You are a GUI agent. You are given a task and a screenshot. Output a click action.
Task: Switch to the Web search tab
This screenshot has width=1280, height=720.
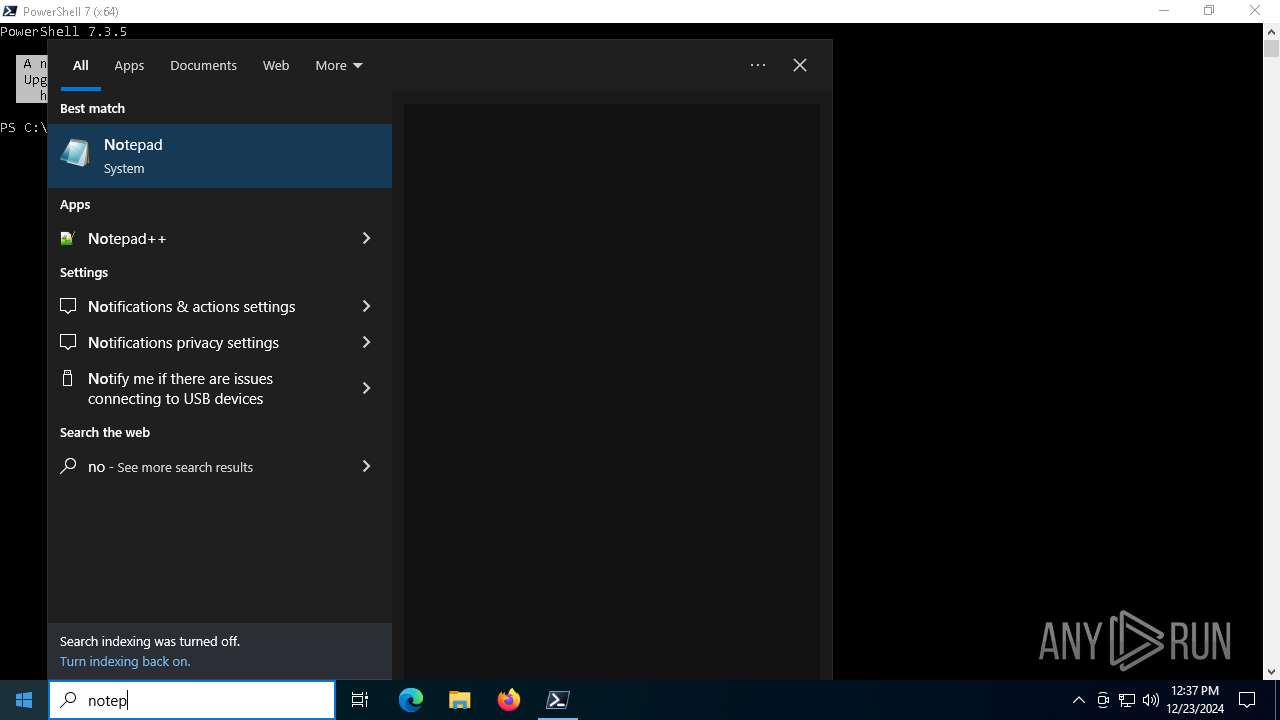[x=276, y=65]
